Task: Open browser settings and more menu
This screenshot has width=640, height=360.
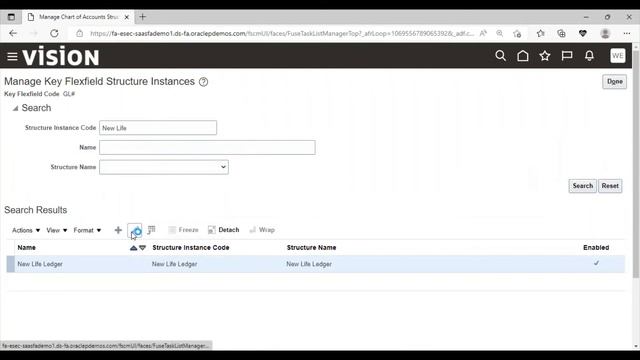Action: click(627, 33)
